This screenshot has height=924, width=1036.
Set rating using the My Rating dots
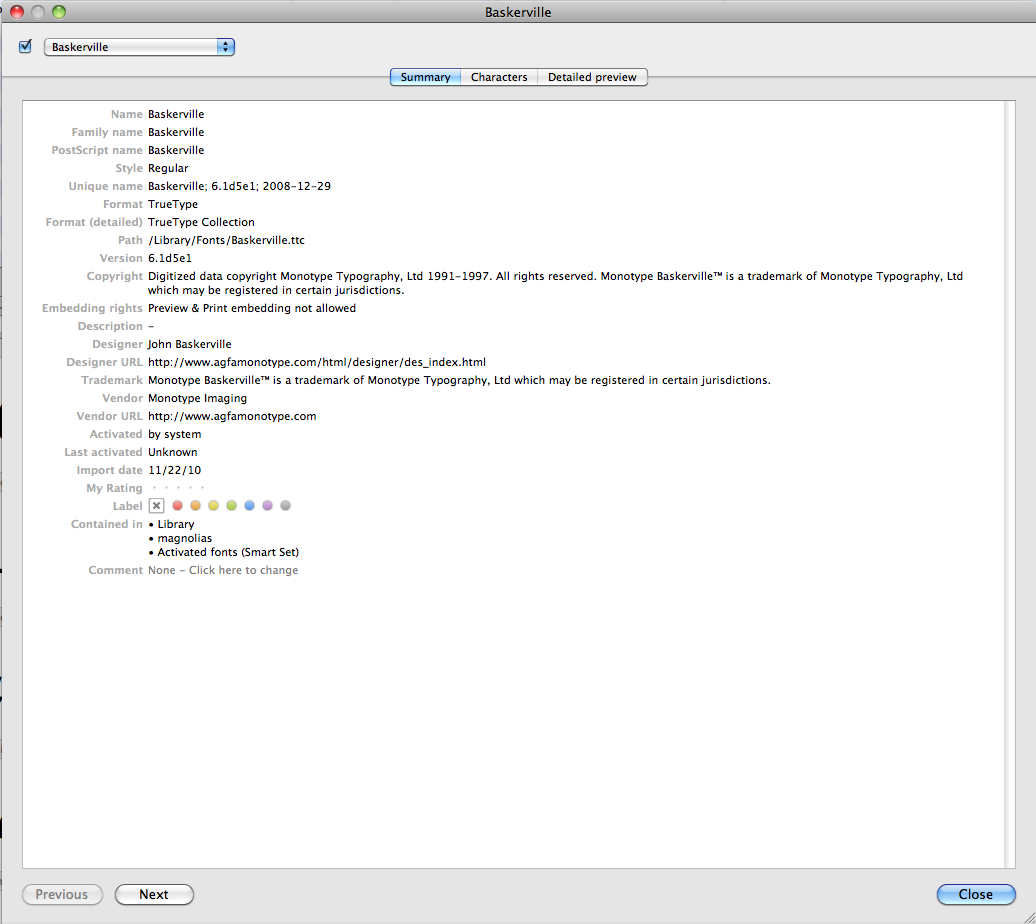pos(178,488)
